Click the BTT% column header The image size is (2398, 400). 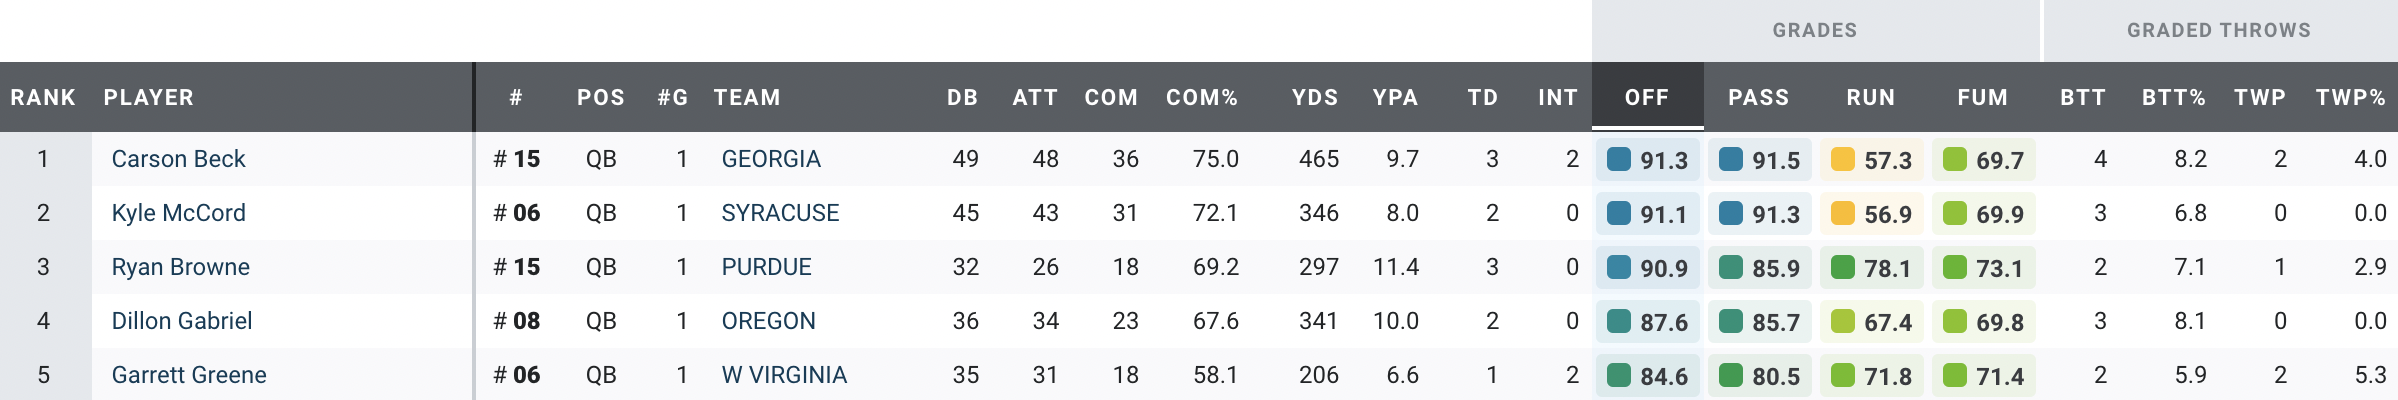click(x=2173, y=97)
